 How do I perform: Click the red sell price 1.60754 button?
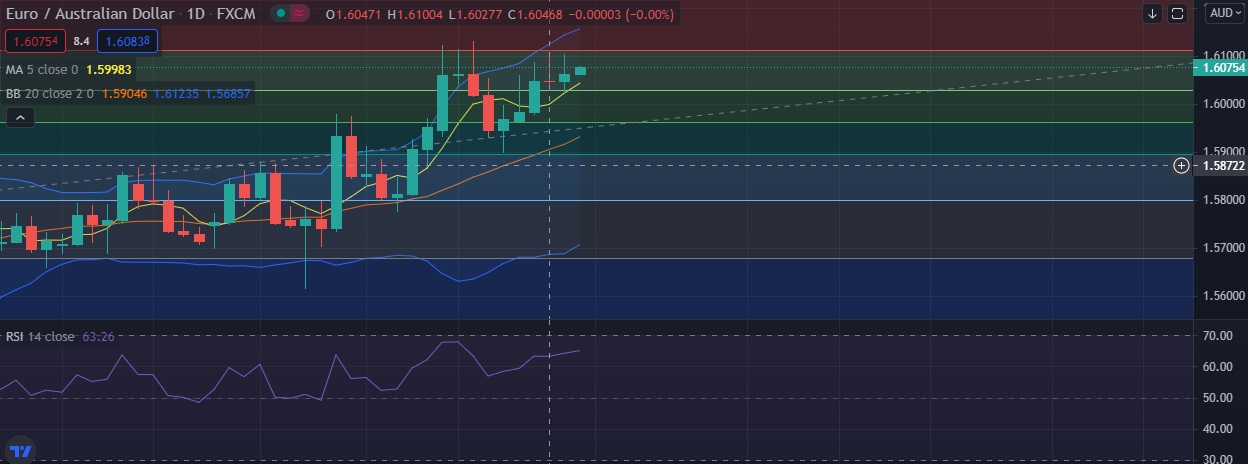(x=35, y=41)
